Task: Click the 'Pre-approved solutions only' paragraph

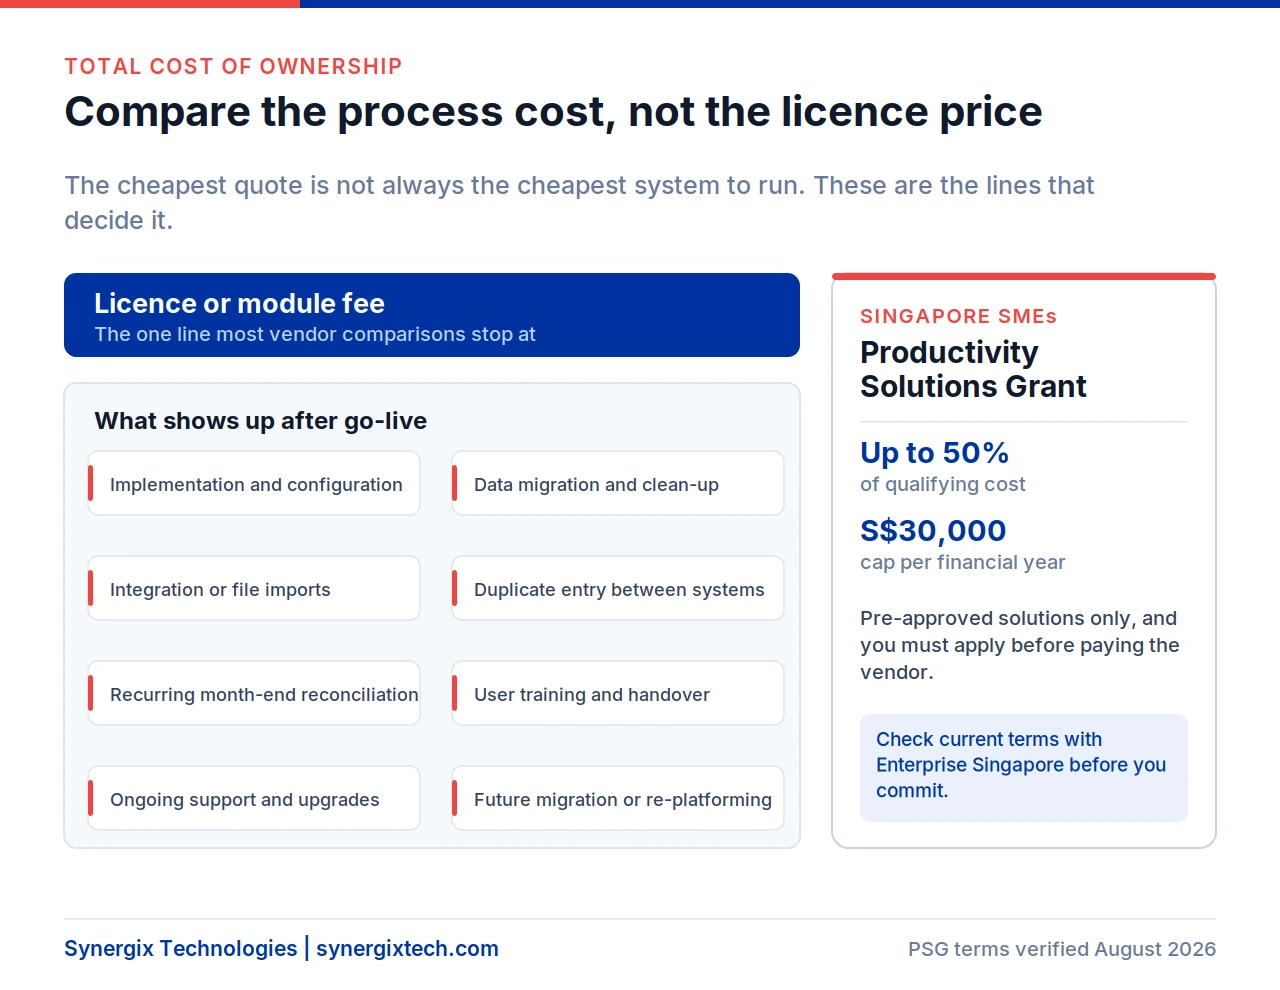Action: coord(1020,645)
